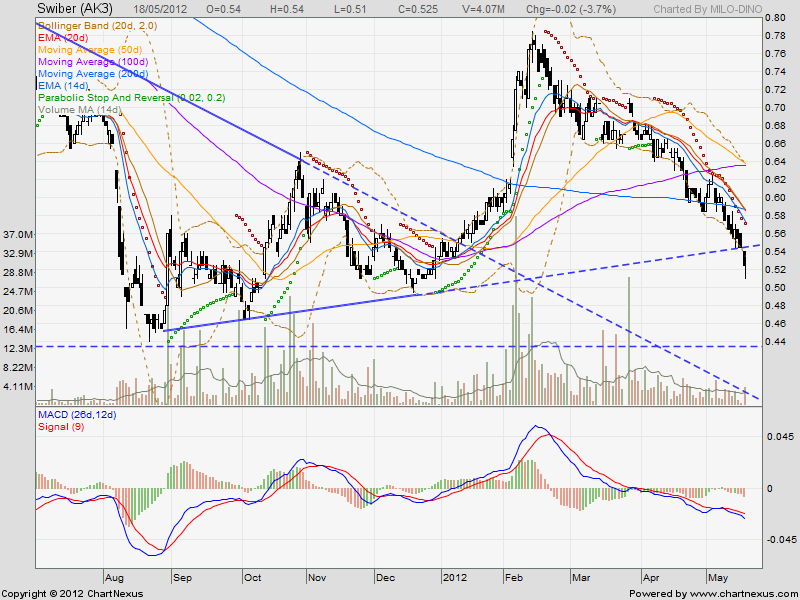Click the Mar month axis label
This screenshot has width=800, height=600.
[x=581, y=578]
